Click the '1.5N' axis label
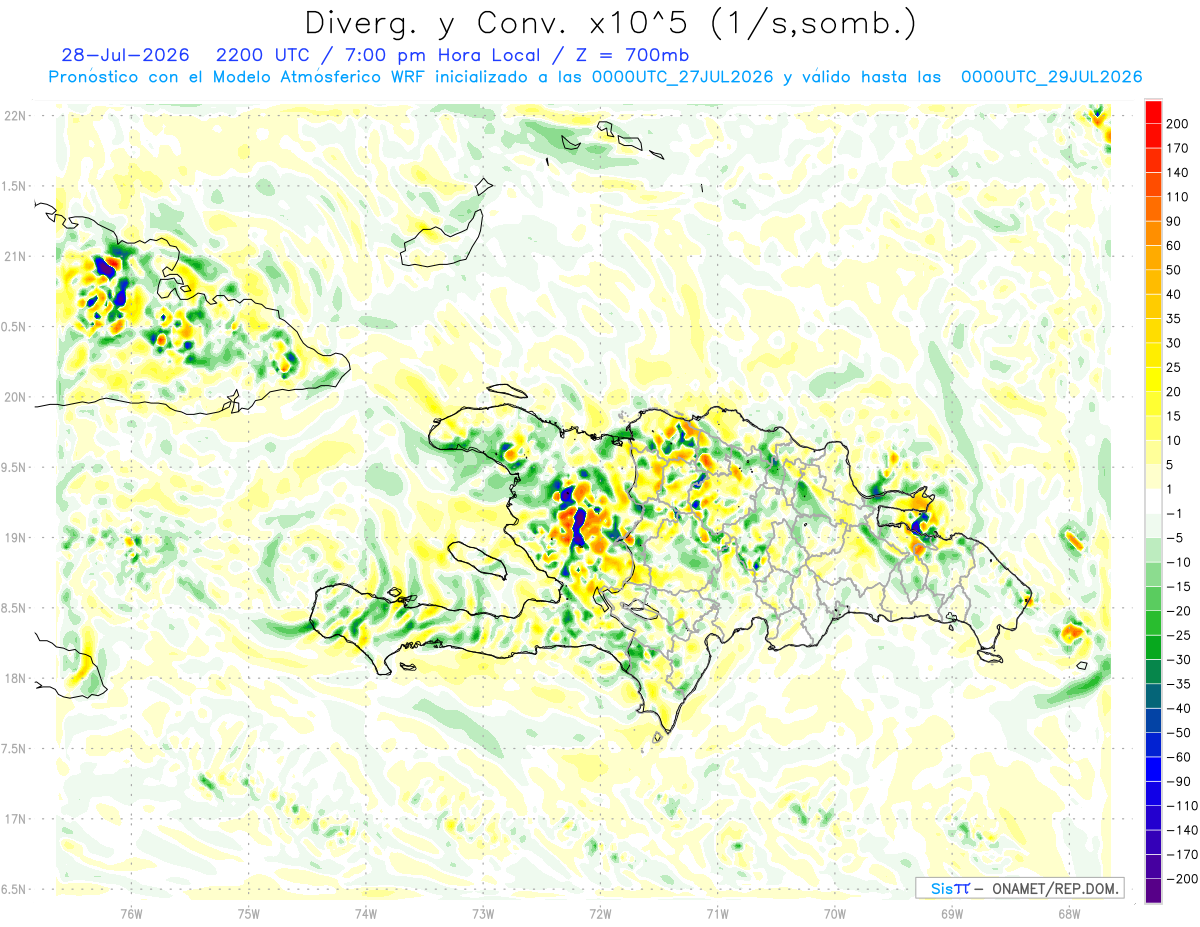Viewport: 1200px width, 927px height. pyautogui.click(x=14, y=187)
